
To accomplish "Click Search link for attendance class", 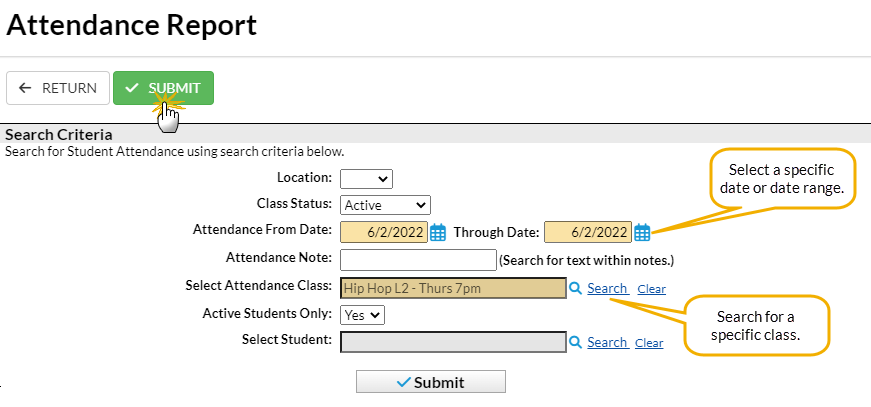I will [x=607, y=288].
